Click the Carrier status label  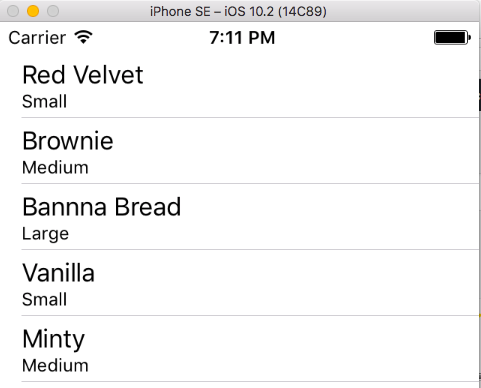point(37,38)
